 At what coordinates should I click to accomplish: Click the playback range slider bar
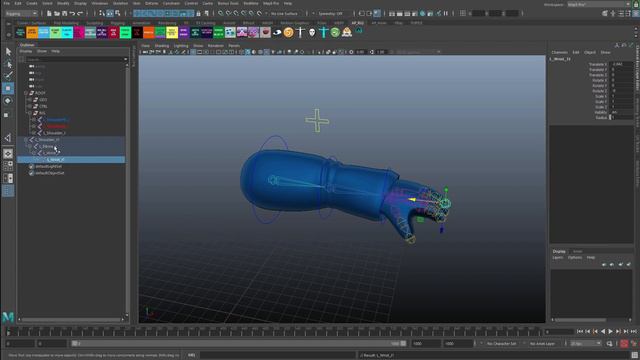pyautogui.click(x=239, y=344)
